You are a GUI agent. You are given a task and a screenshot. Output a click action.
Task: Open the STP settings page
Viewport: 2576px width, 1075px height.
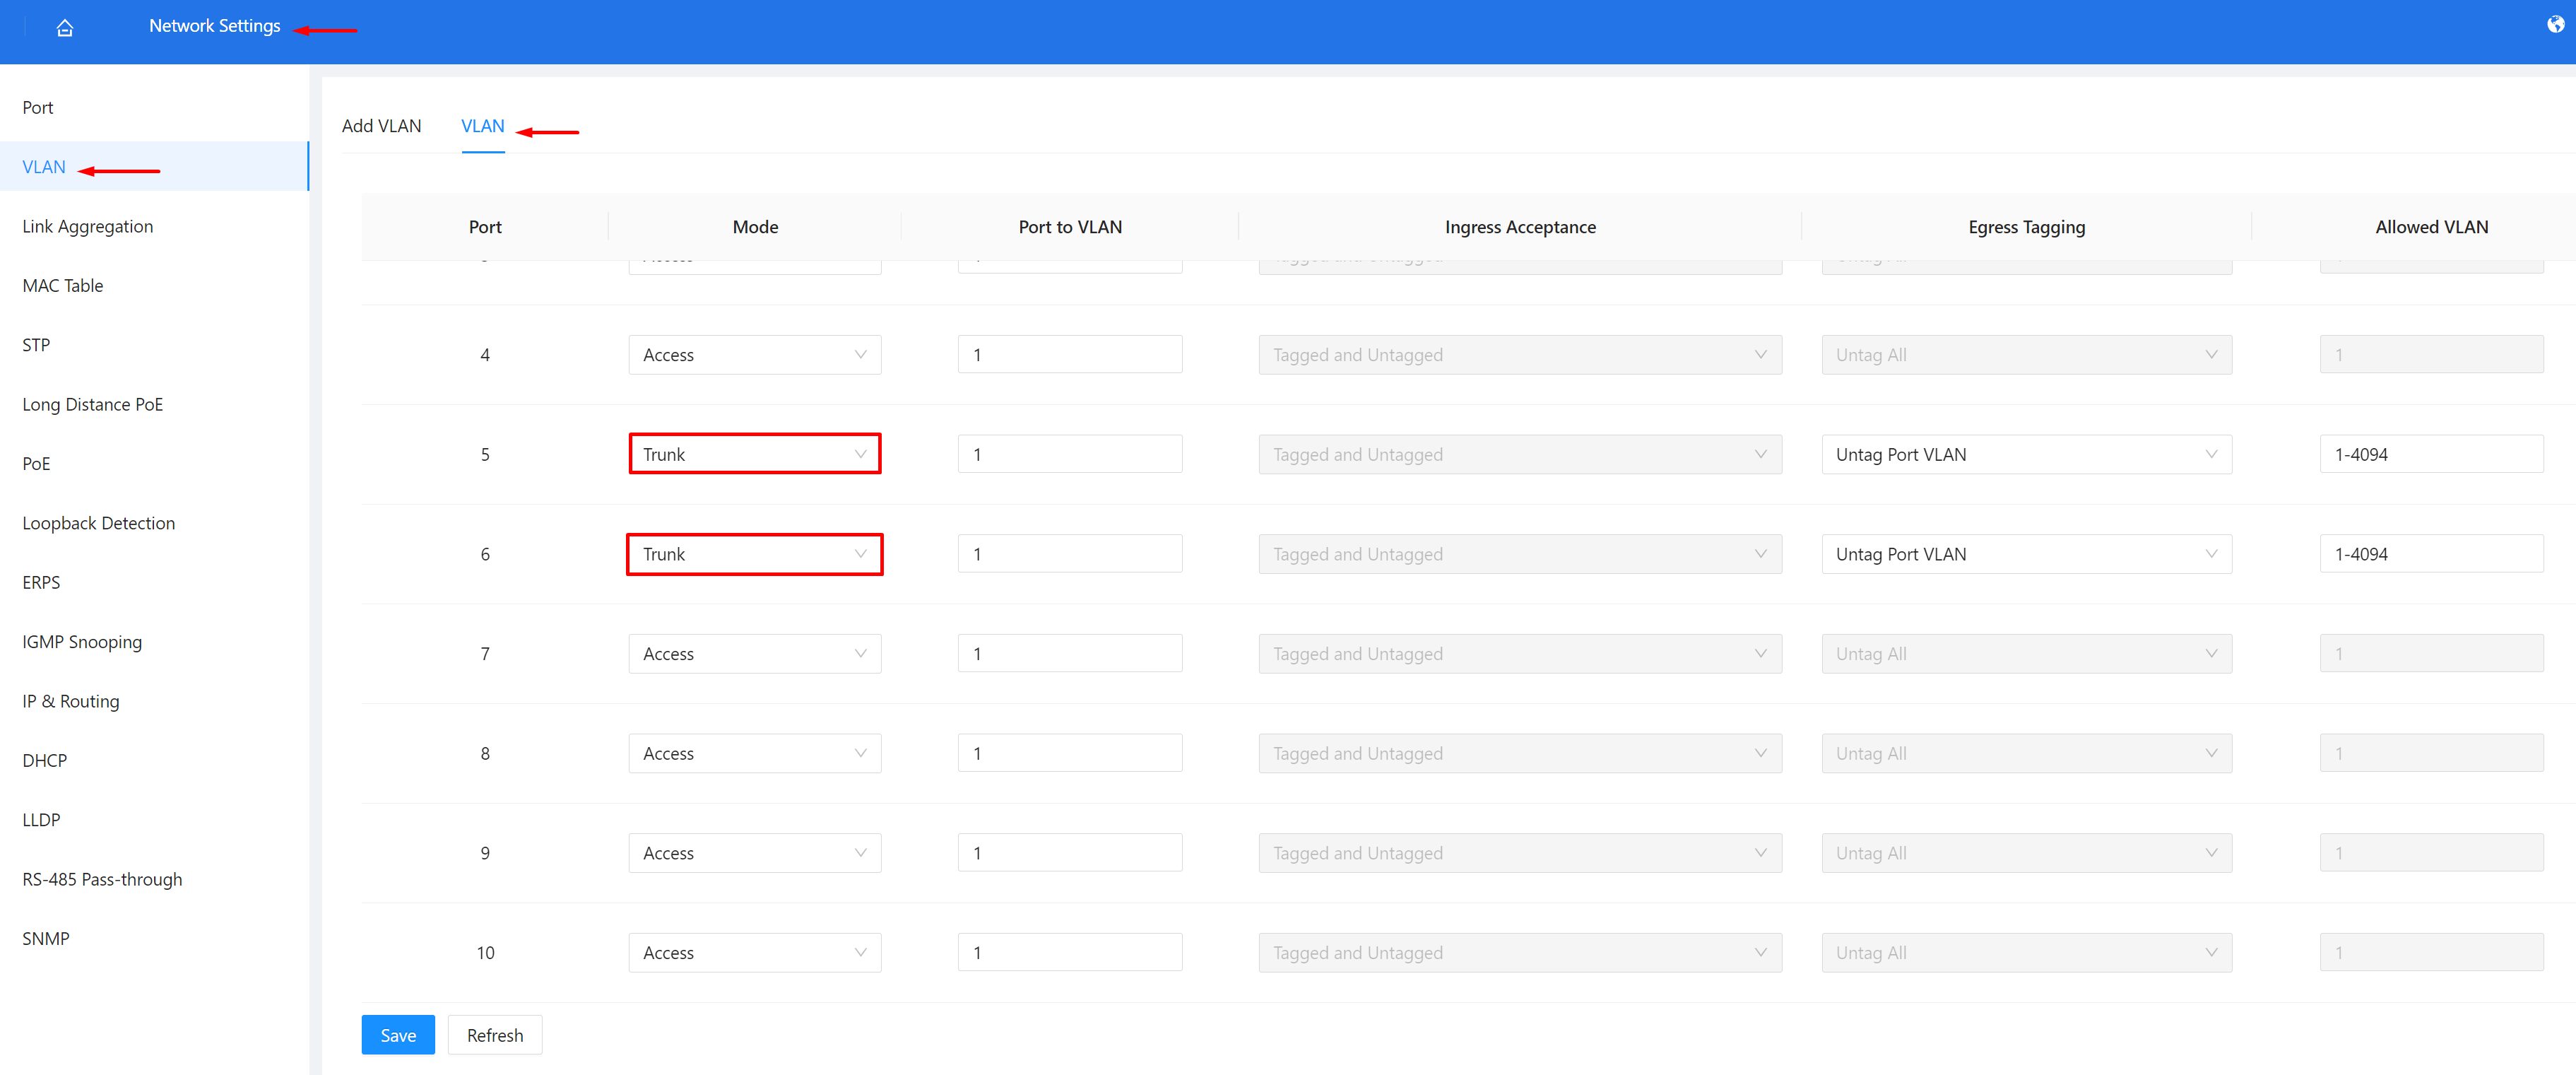[35, 344]
